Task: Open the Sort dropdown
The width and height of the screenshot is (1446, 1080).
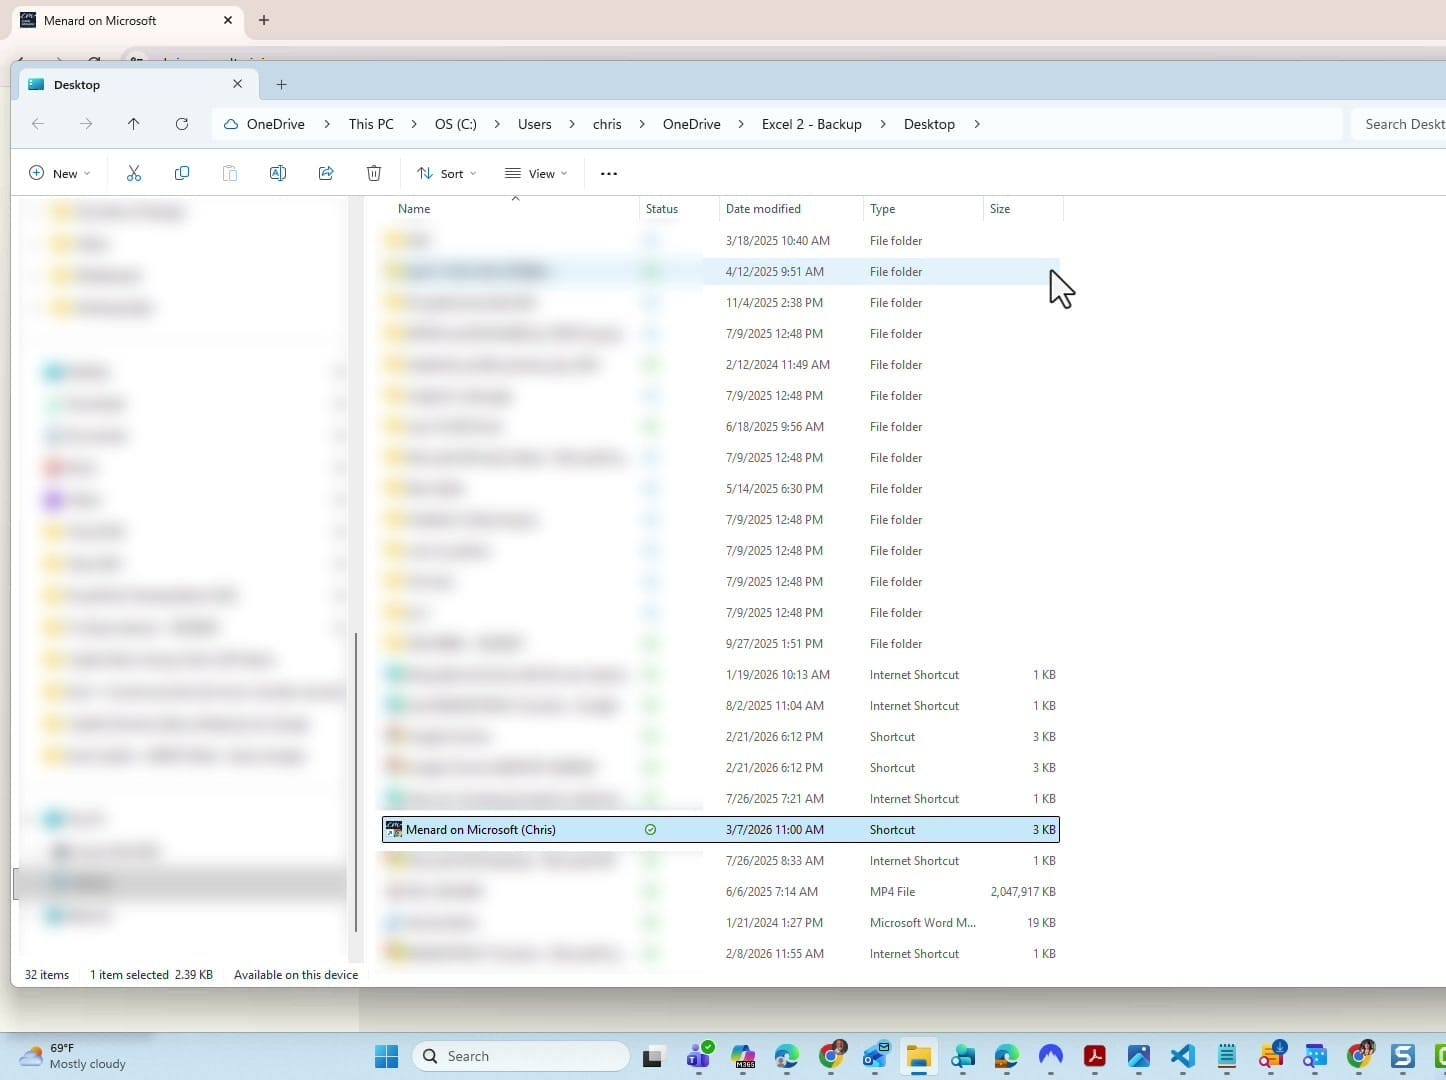Action: coord(446,172)
